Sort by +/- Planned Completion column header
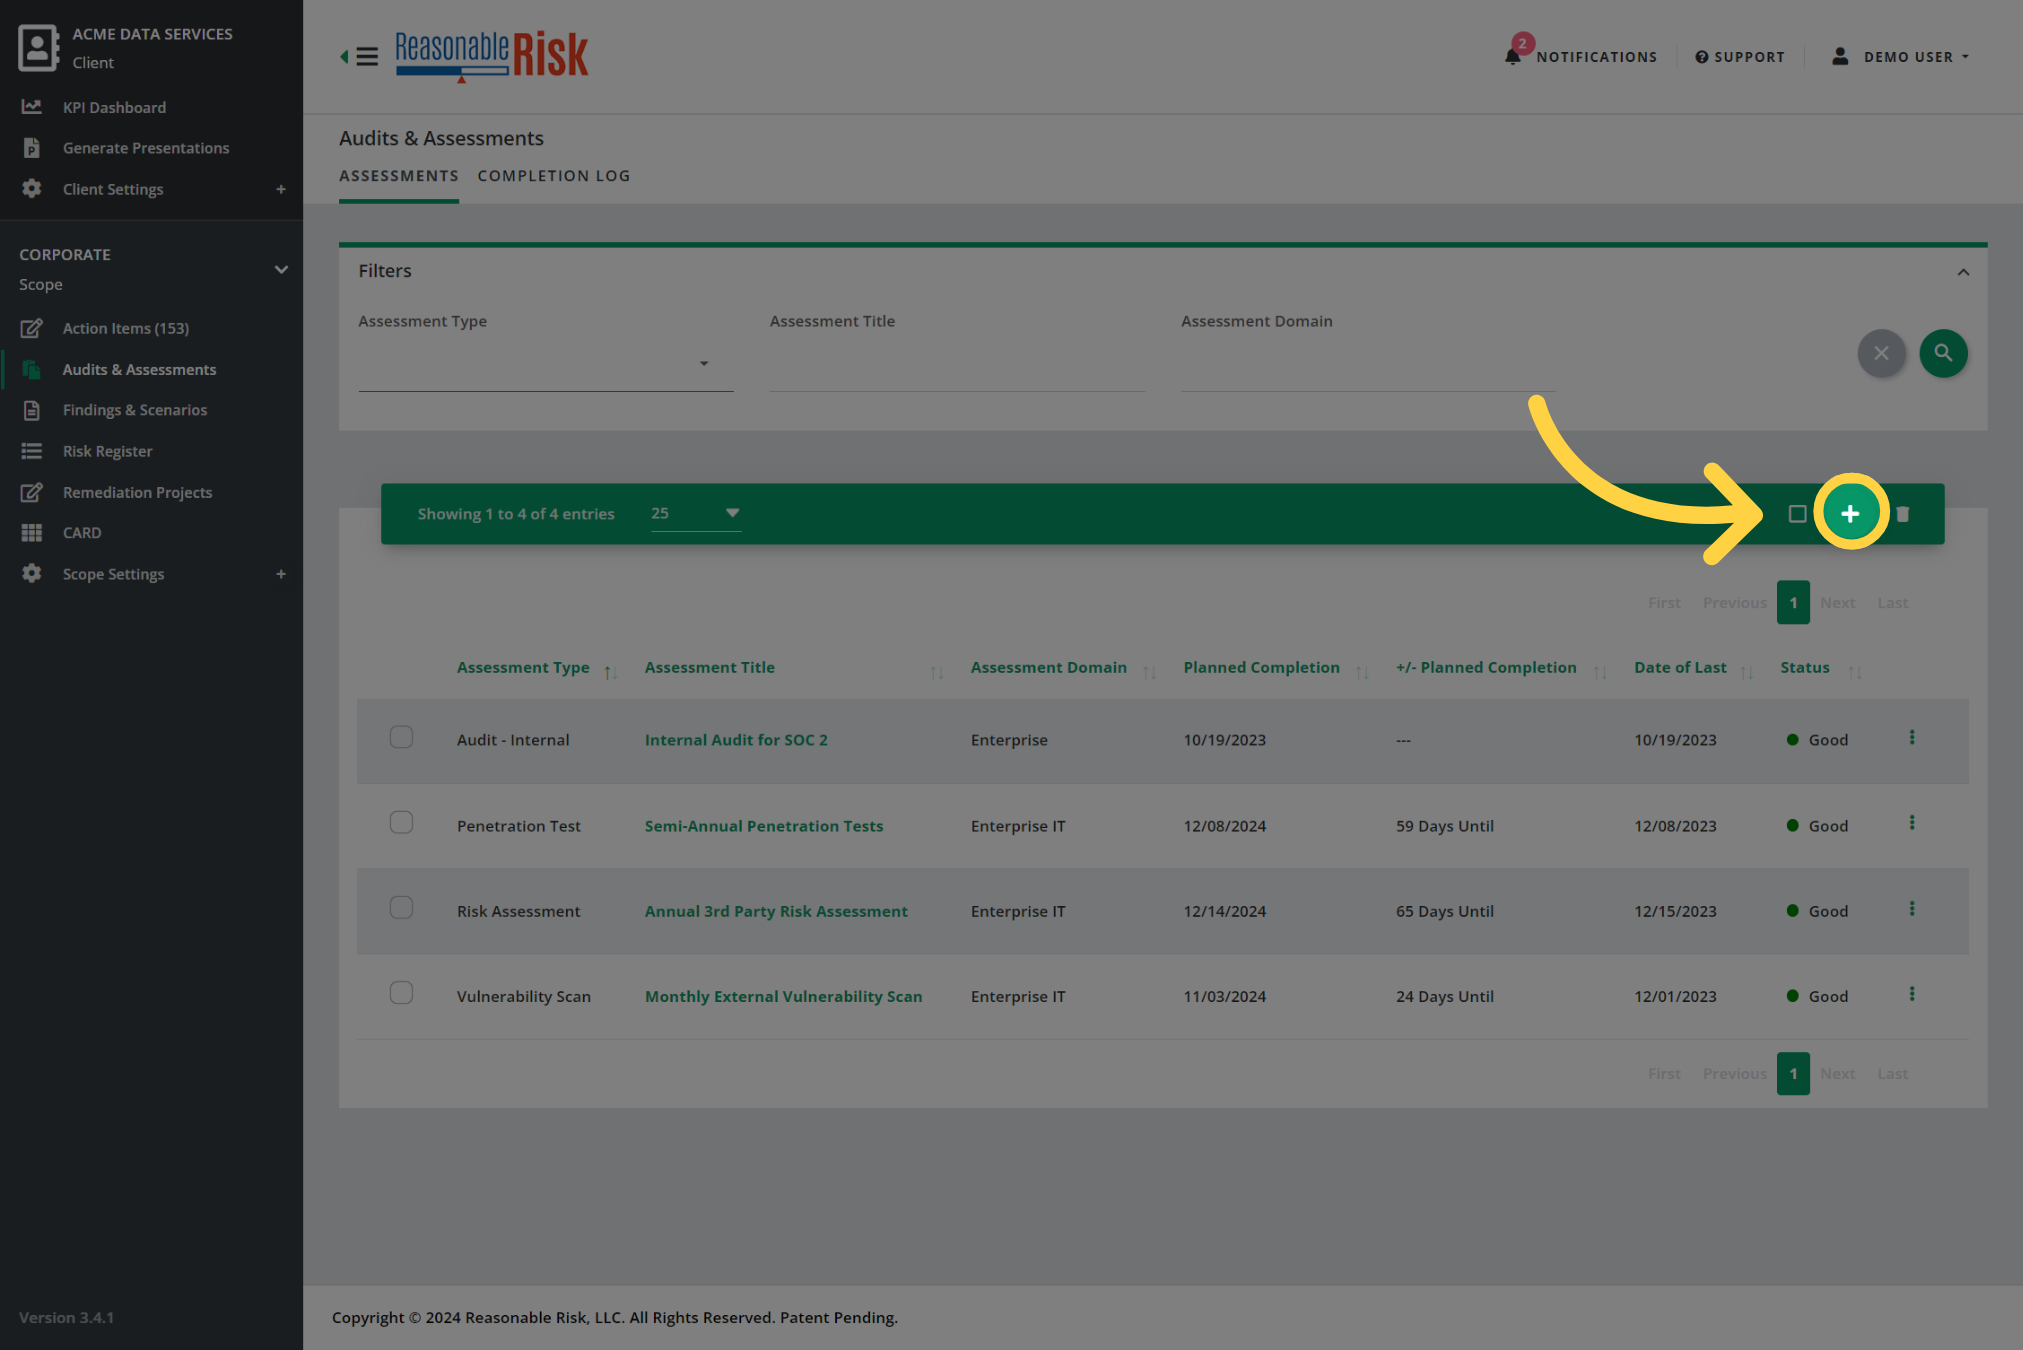The image size is (2023, 1350). pos(1486,667)
